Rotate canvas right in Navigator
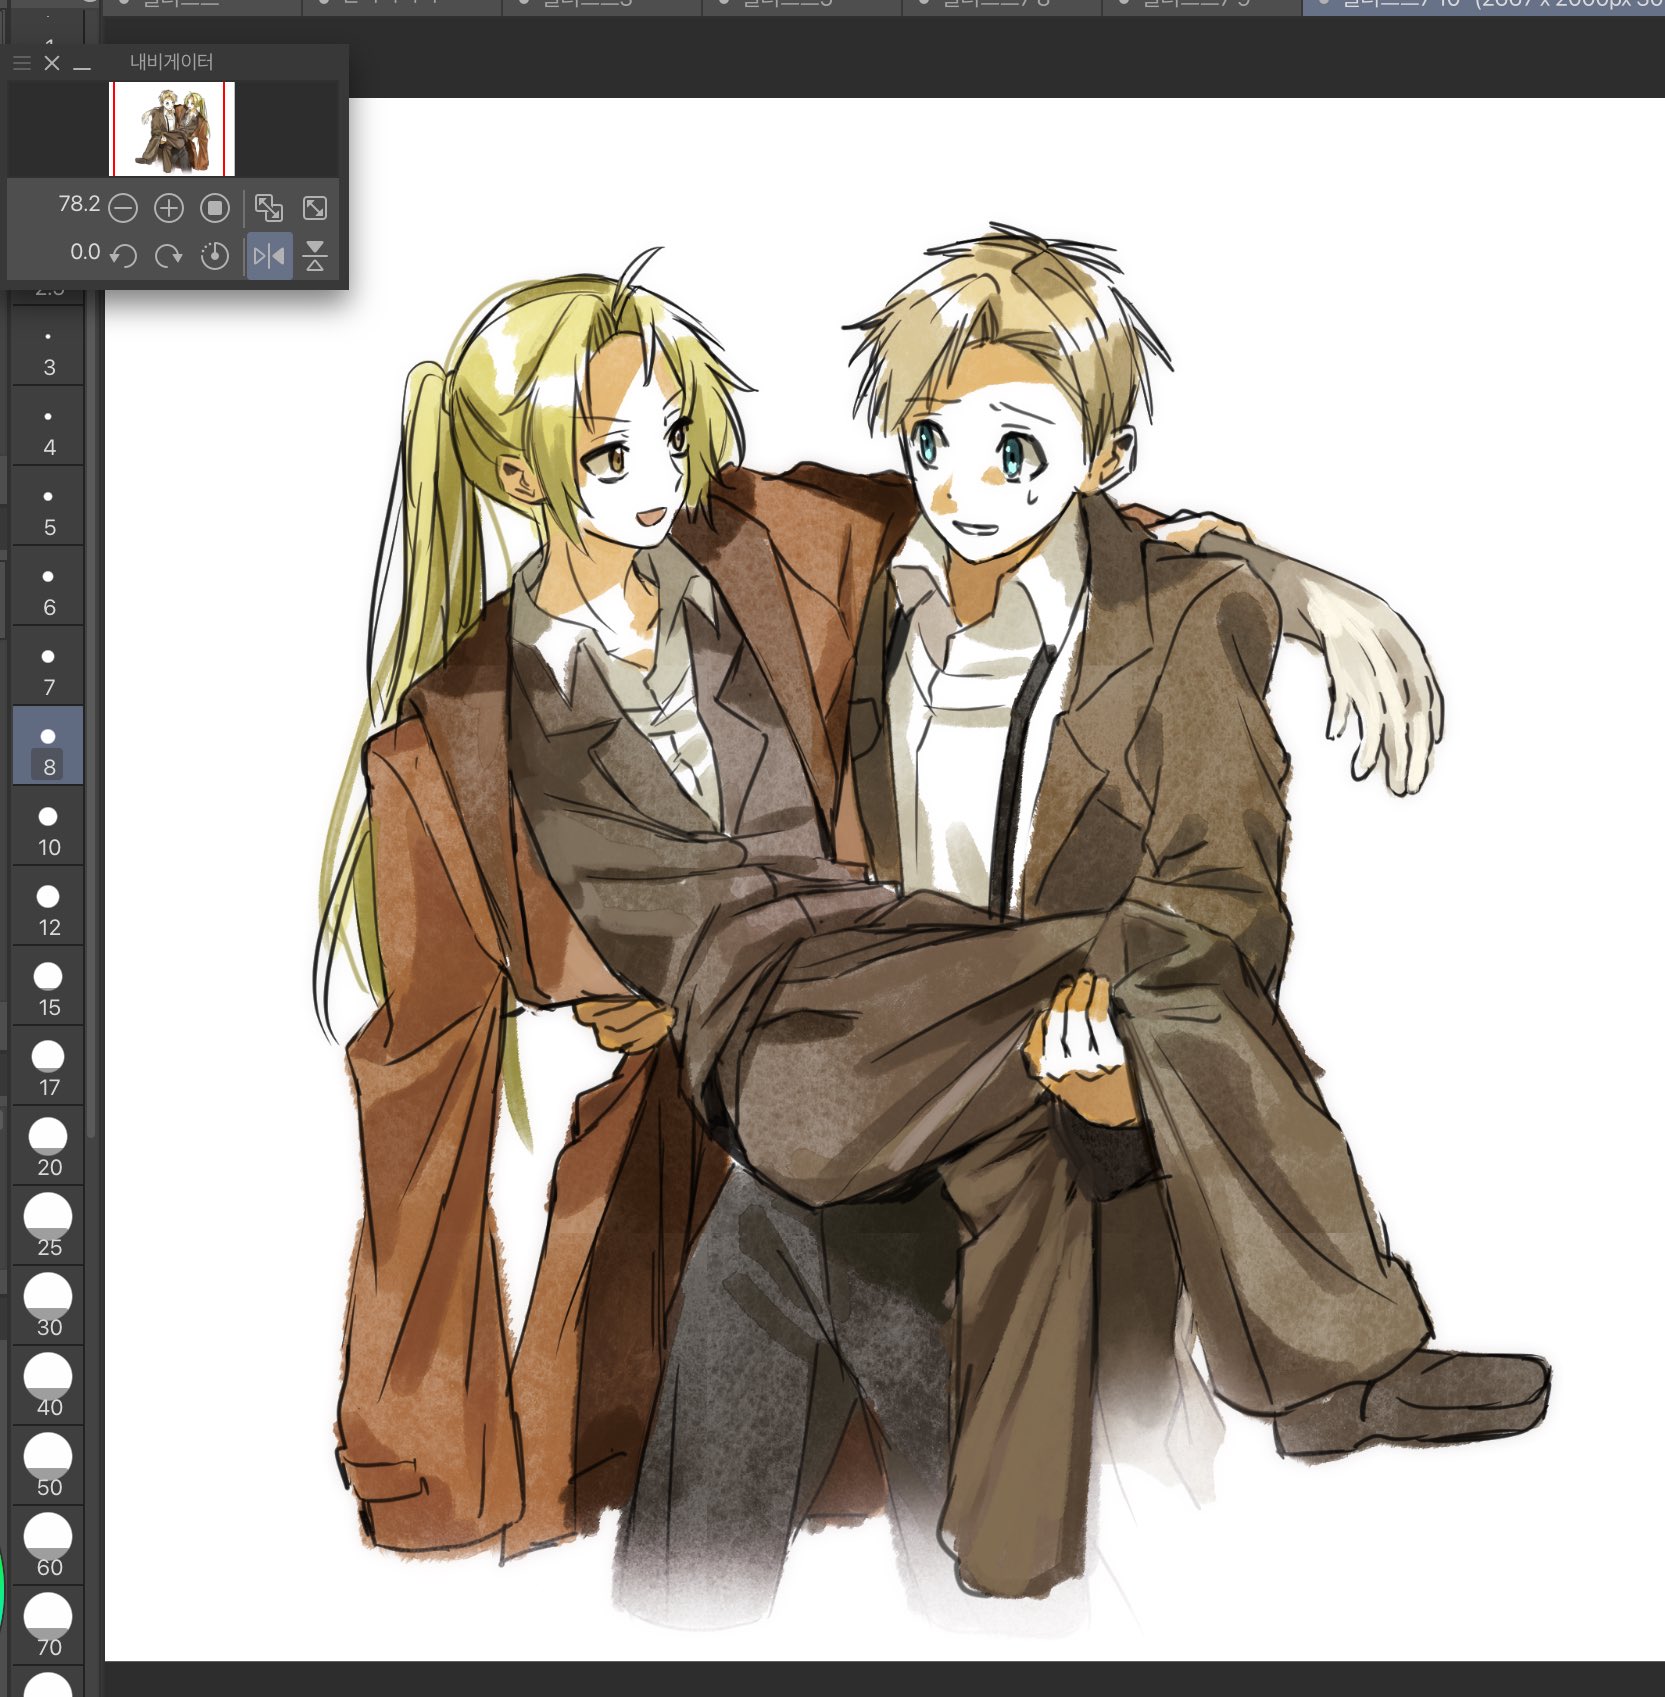The width and height of the screenshot is (1665, 1697). coord(169,256)
